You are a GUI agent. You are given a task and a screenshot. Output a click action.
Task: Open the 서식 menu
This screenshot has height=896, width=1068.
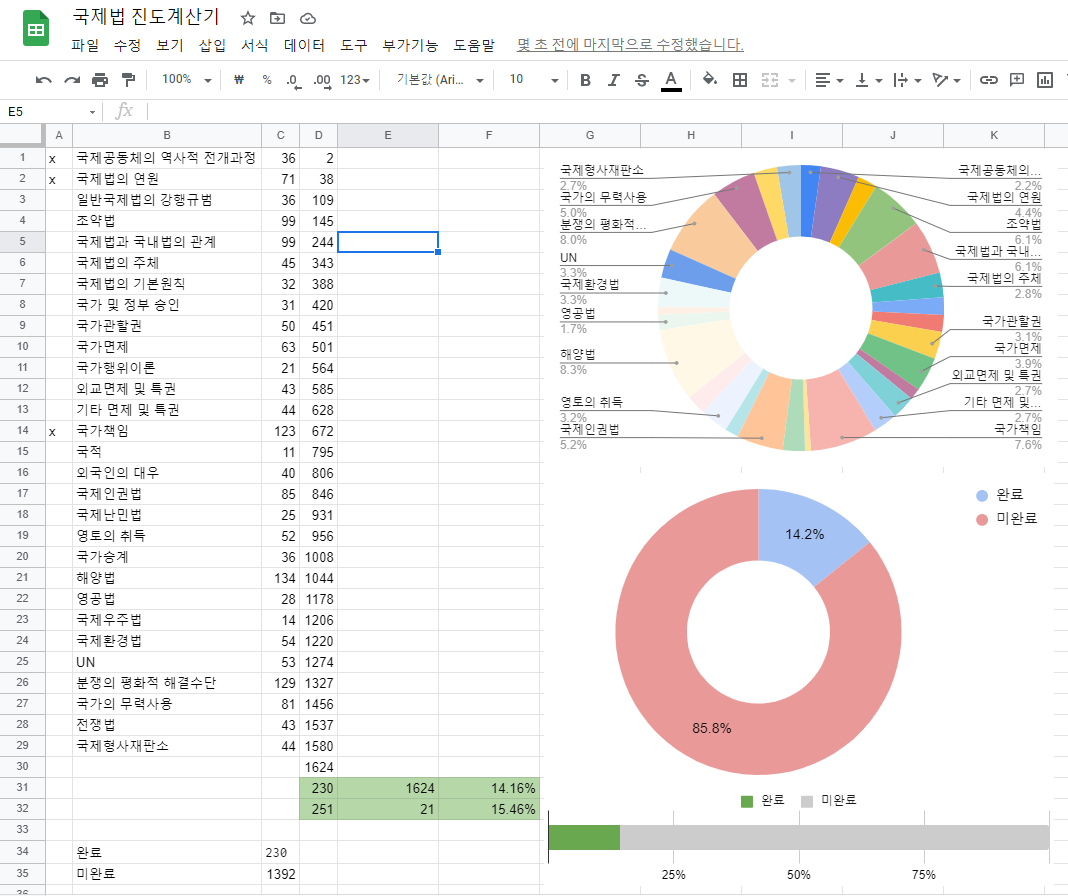pyautogui.click(x=255, y=45)
